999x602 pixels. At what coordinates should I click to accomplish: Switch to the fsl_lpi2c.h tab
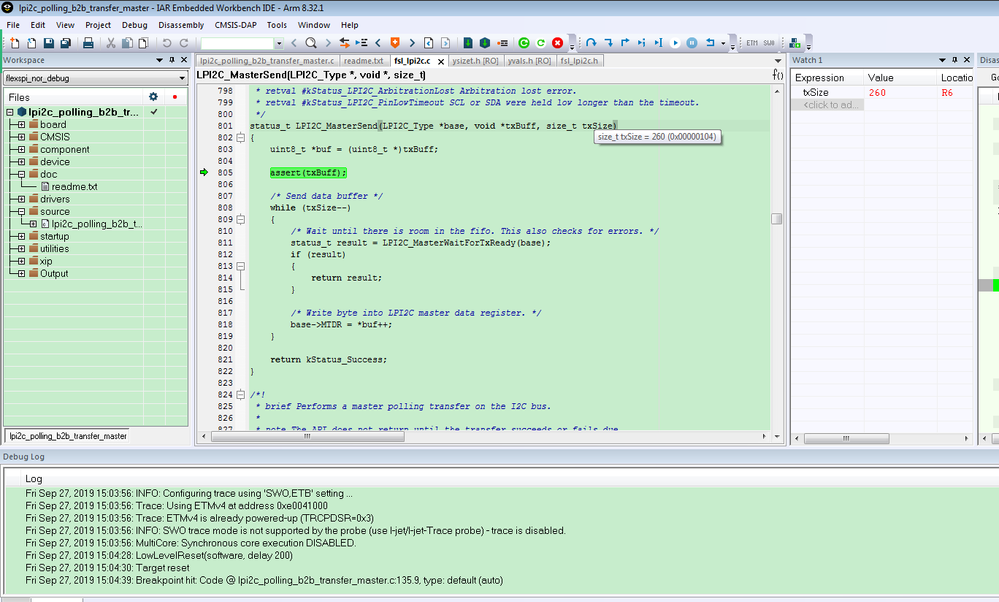[579, 61]
